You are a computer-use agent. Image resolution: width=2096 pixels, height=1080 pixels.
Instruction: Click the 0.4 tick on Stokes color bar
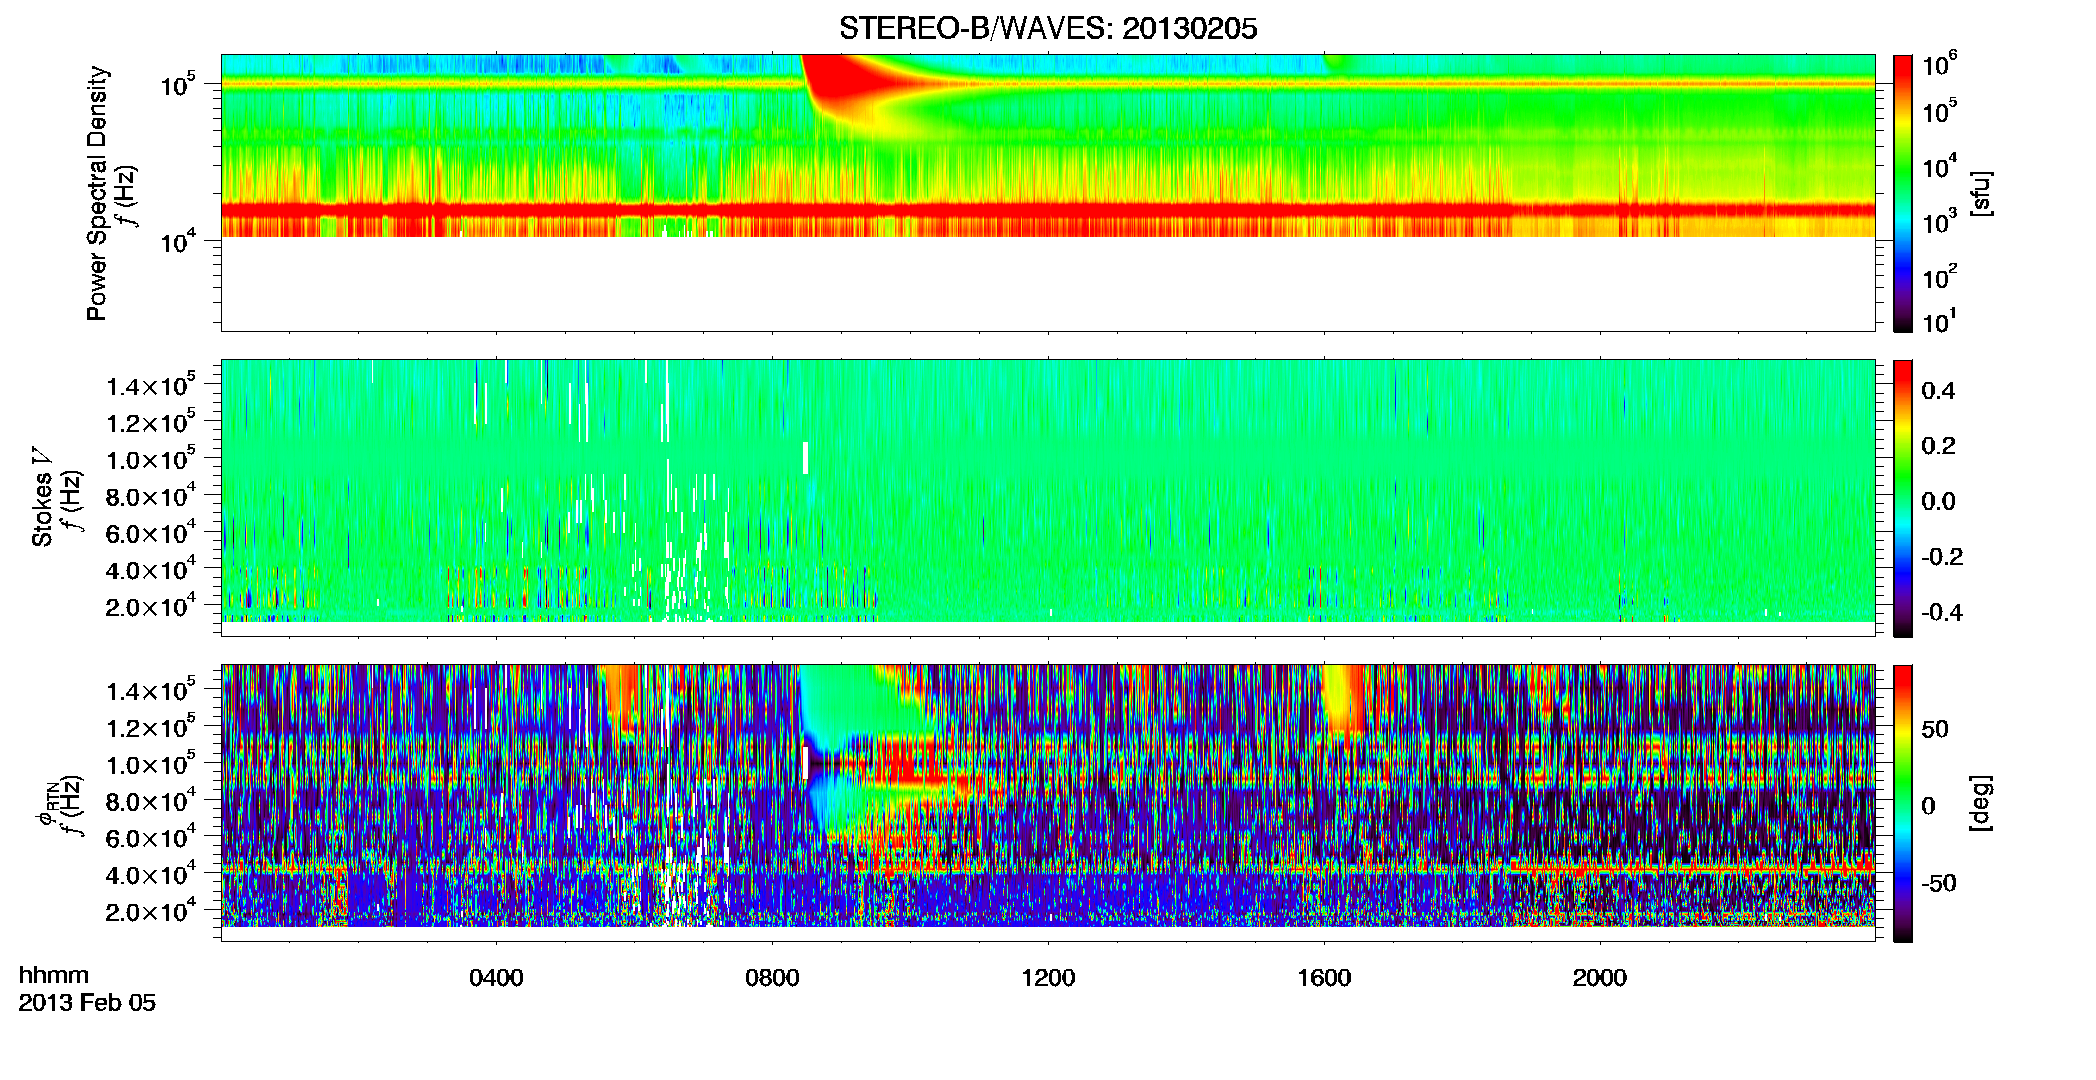click(1938, 391)
